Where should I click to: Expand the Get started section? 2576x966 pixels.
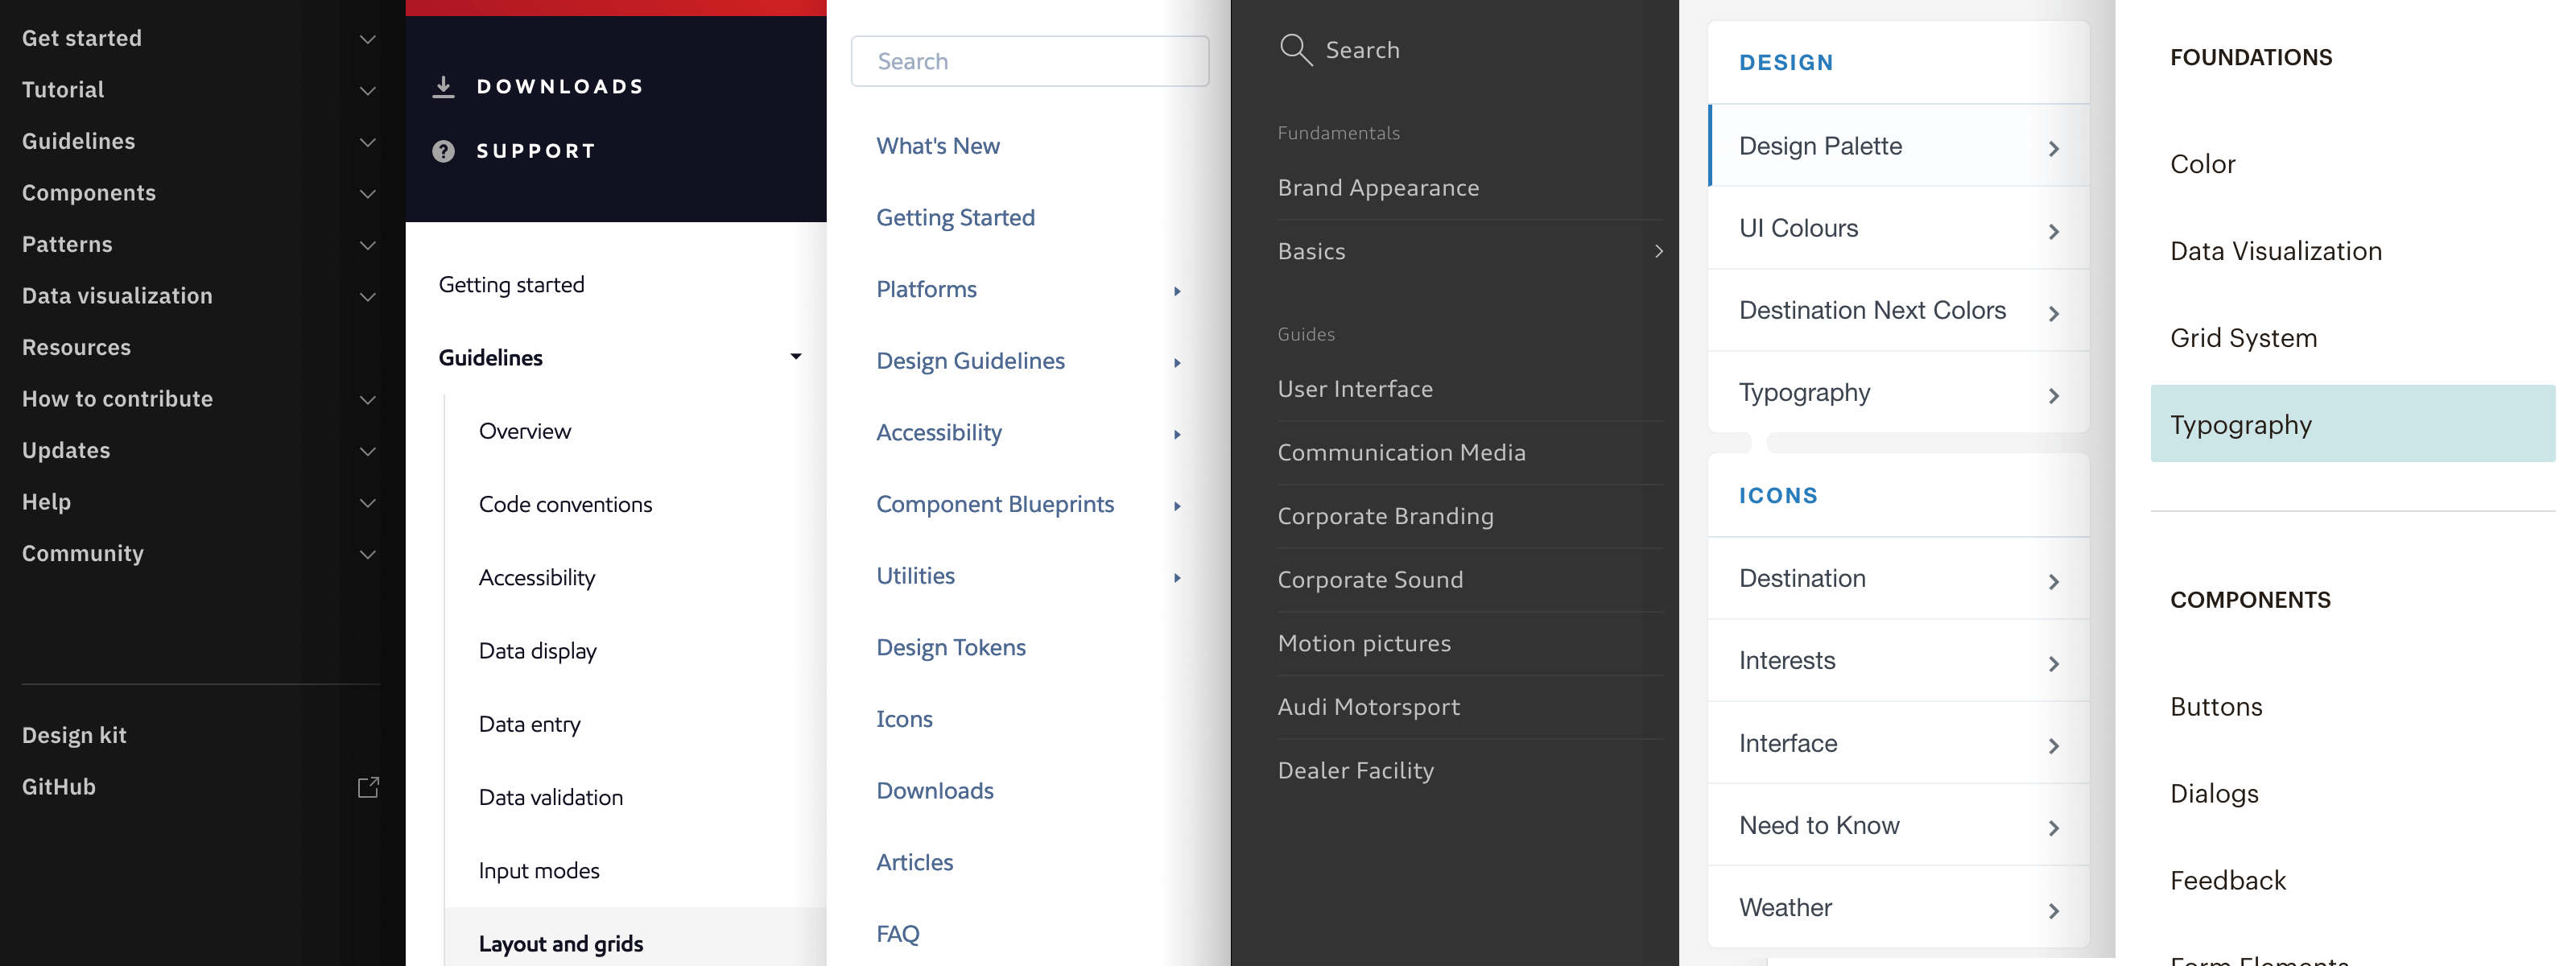[x=367, y=39]
